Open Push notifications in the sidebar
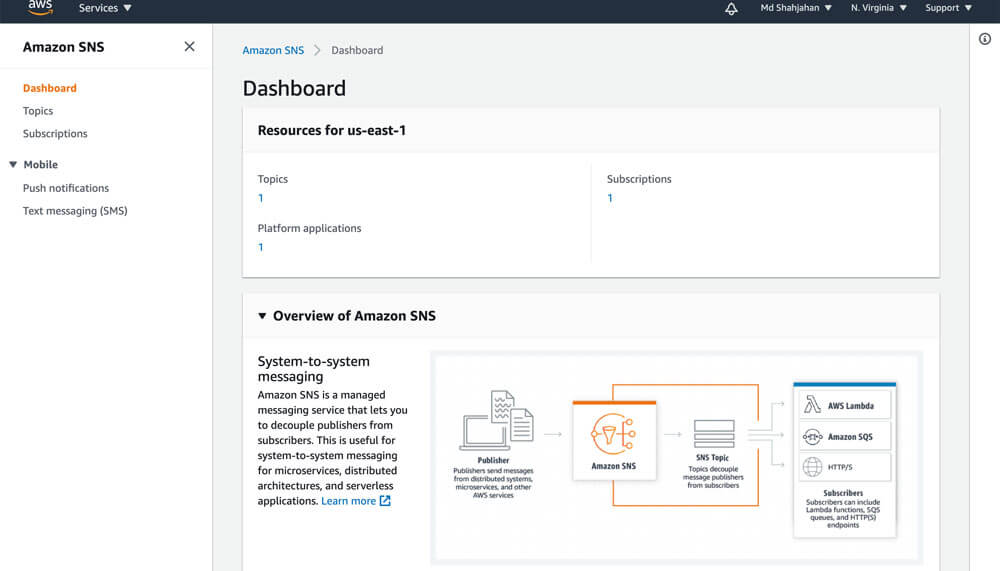The width and height of the screenshot is (1000, 571). click(66, 188)
